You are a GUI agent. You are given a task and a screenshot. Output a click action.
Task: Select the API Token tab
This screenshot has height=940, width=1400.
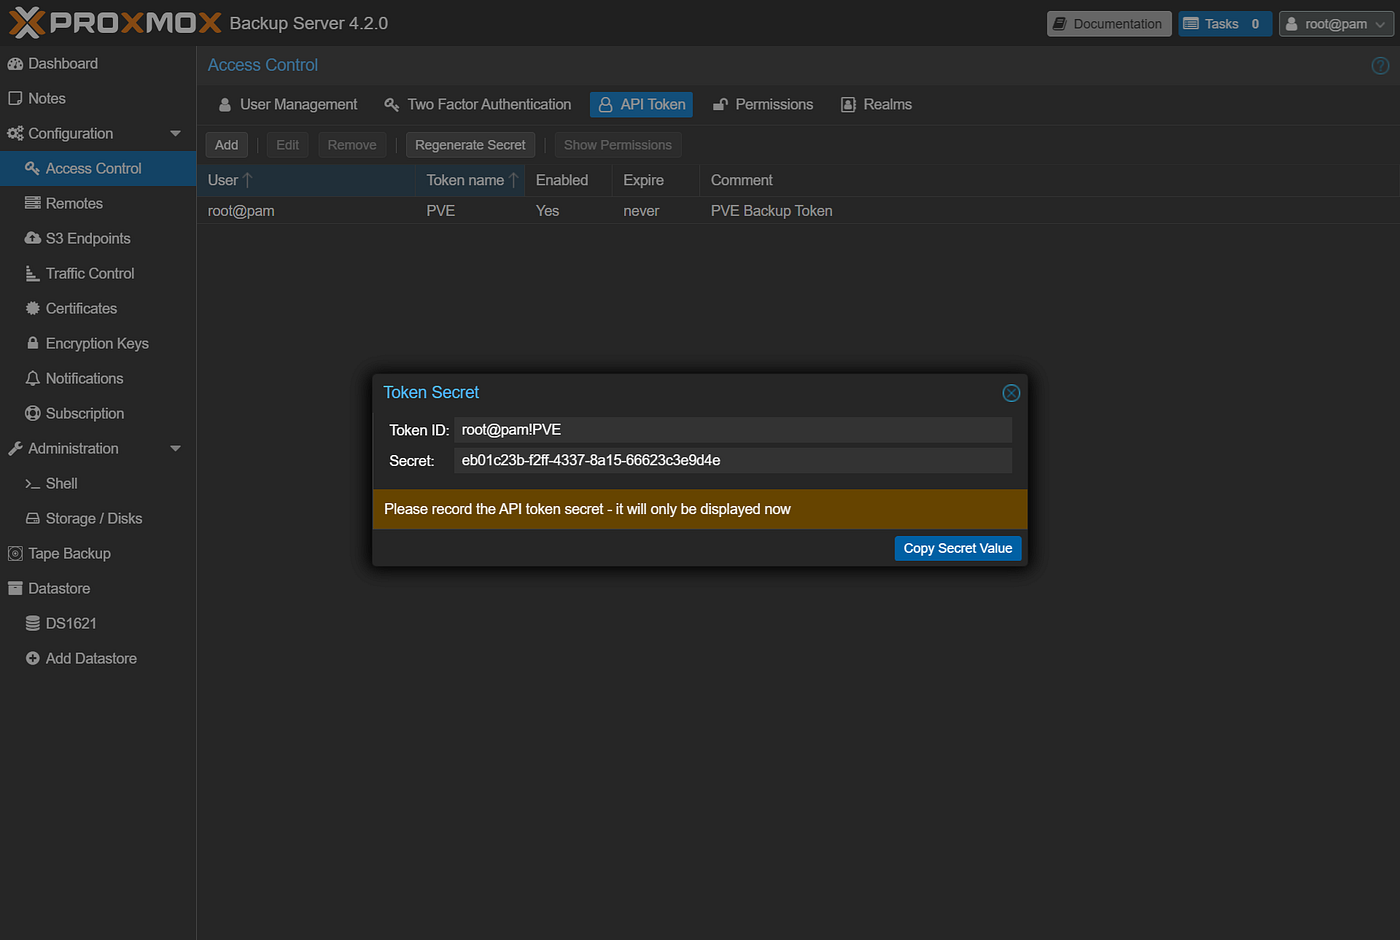coord(642,105)
